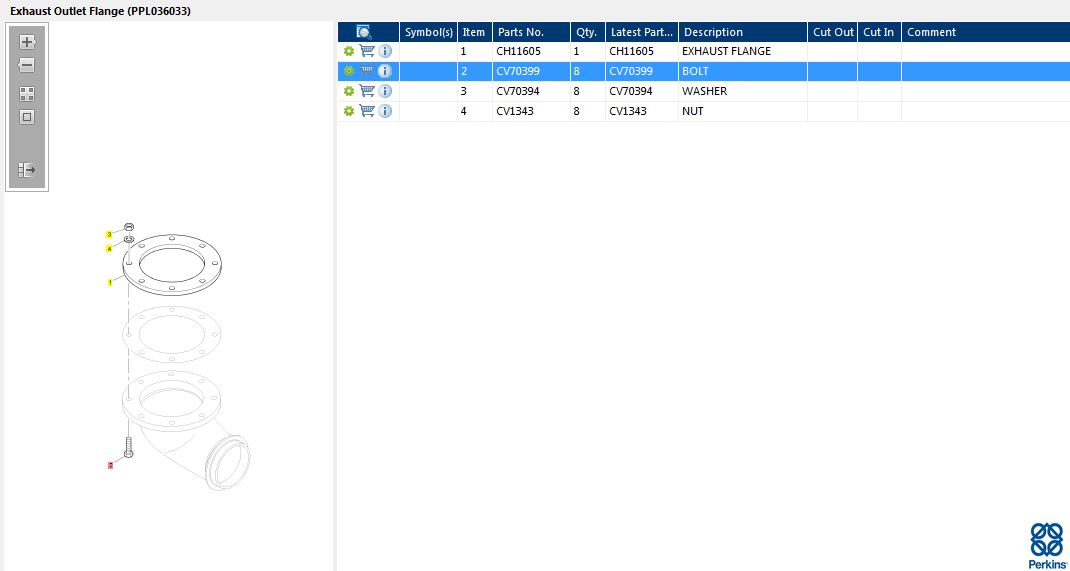Click the four-squares grid view icon

[27, 94]
